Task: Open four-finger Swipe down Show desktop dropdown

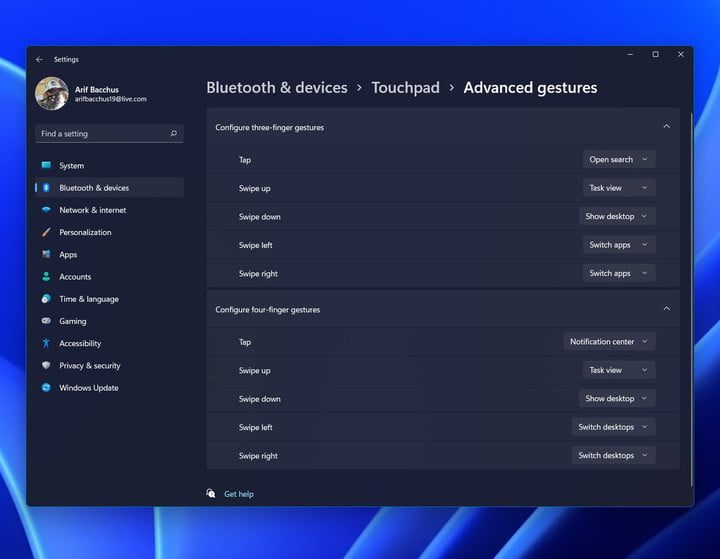Action: [617, 399]
